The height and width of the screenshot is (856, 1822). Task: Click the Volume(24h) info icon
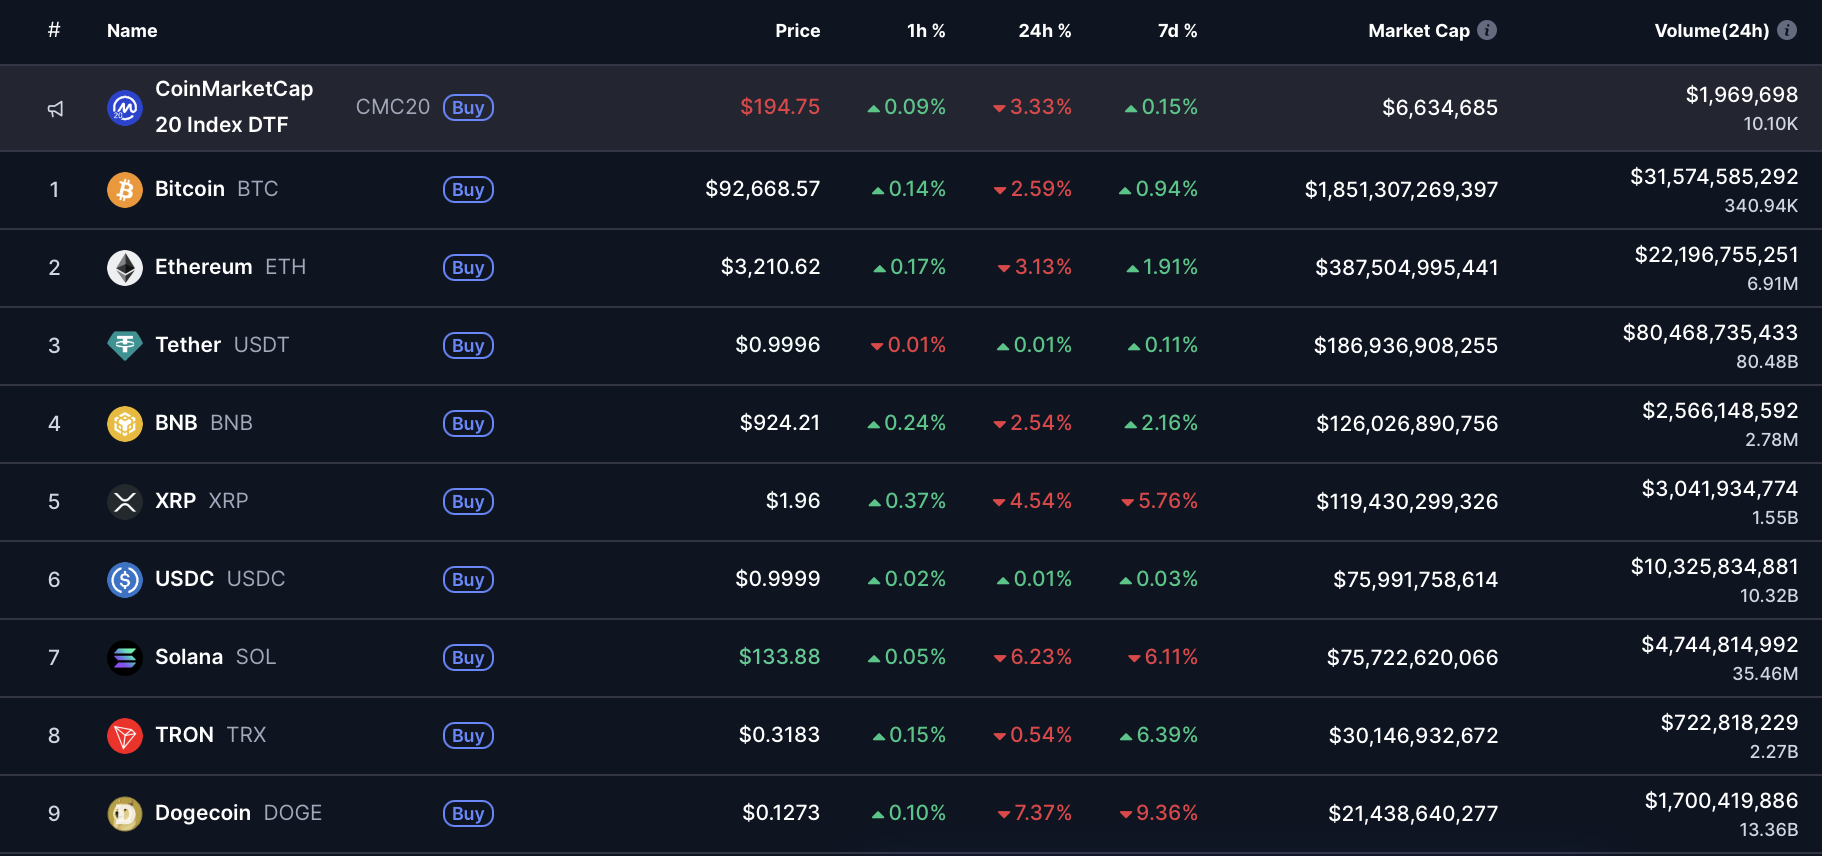pos(1787,30)
